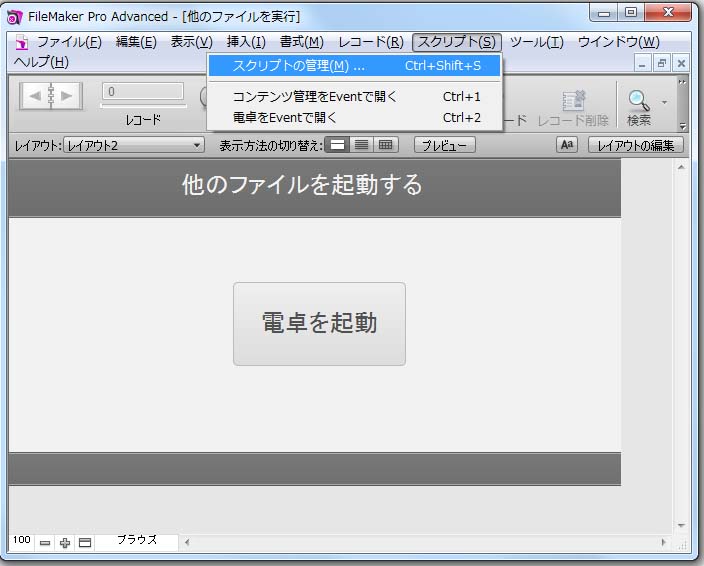Open the レイアウト2 layout dropdown
The height and width of the screenshot is (566, 704).
134,145
